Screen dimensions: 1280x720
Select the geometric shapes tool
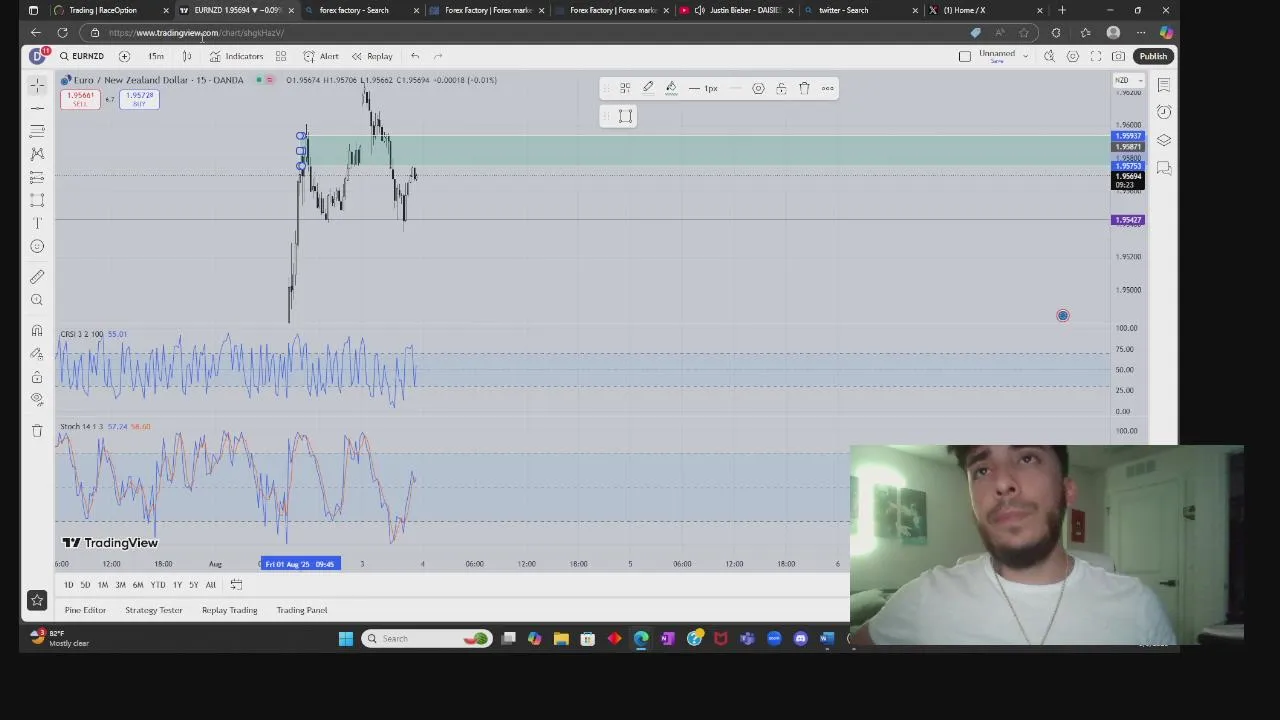click(37, 200)
